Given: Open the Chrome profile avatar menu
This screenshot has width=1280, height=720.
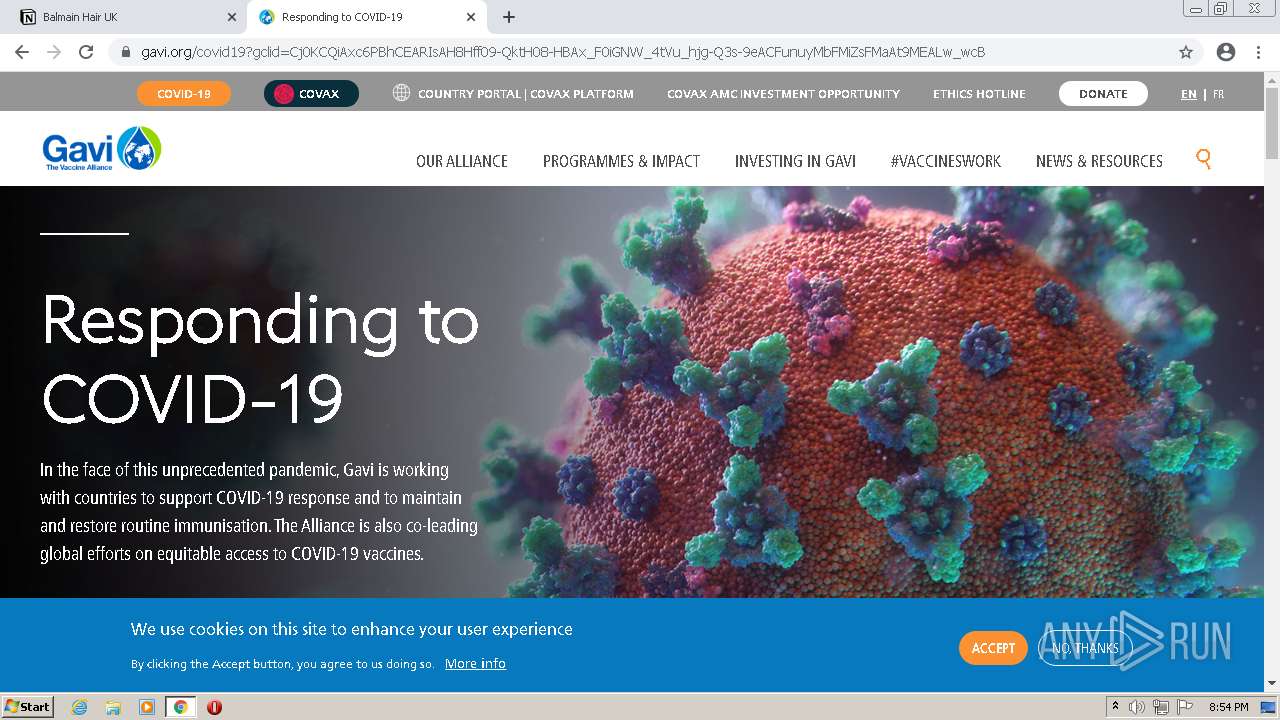Looking at the screenshot, I should tap(1226, 52).
